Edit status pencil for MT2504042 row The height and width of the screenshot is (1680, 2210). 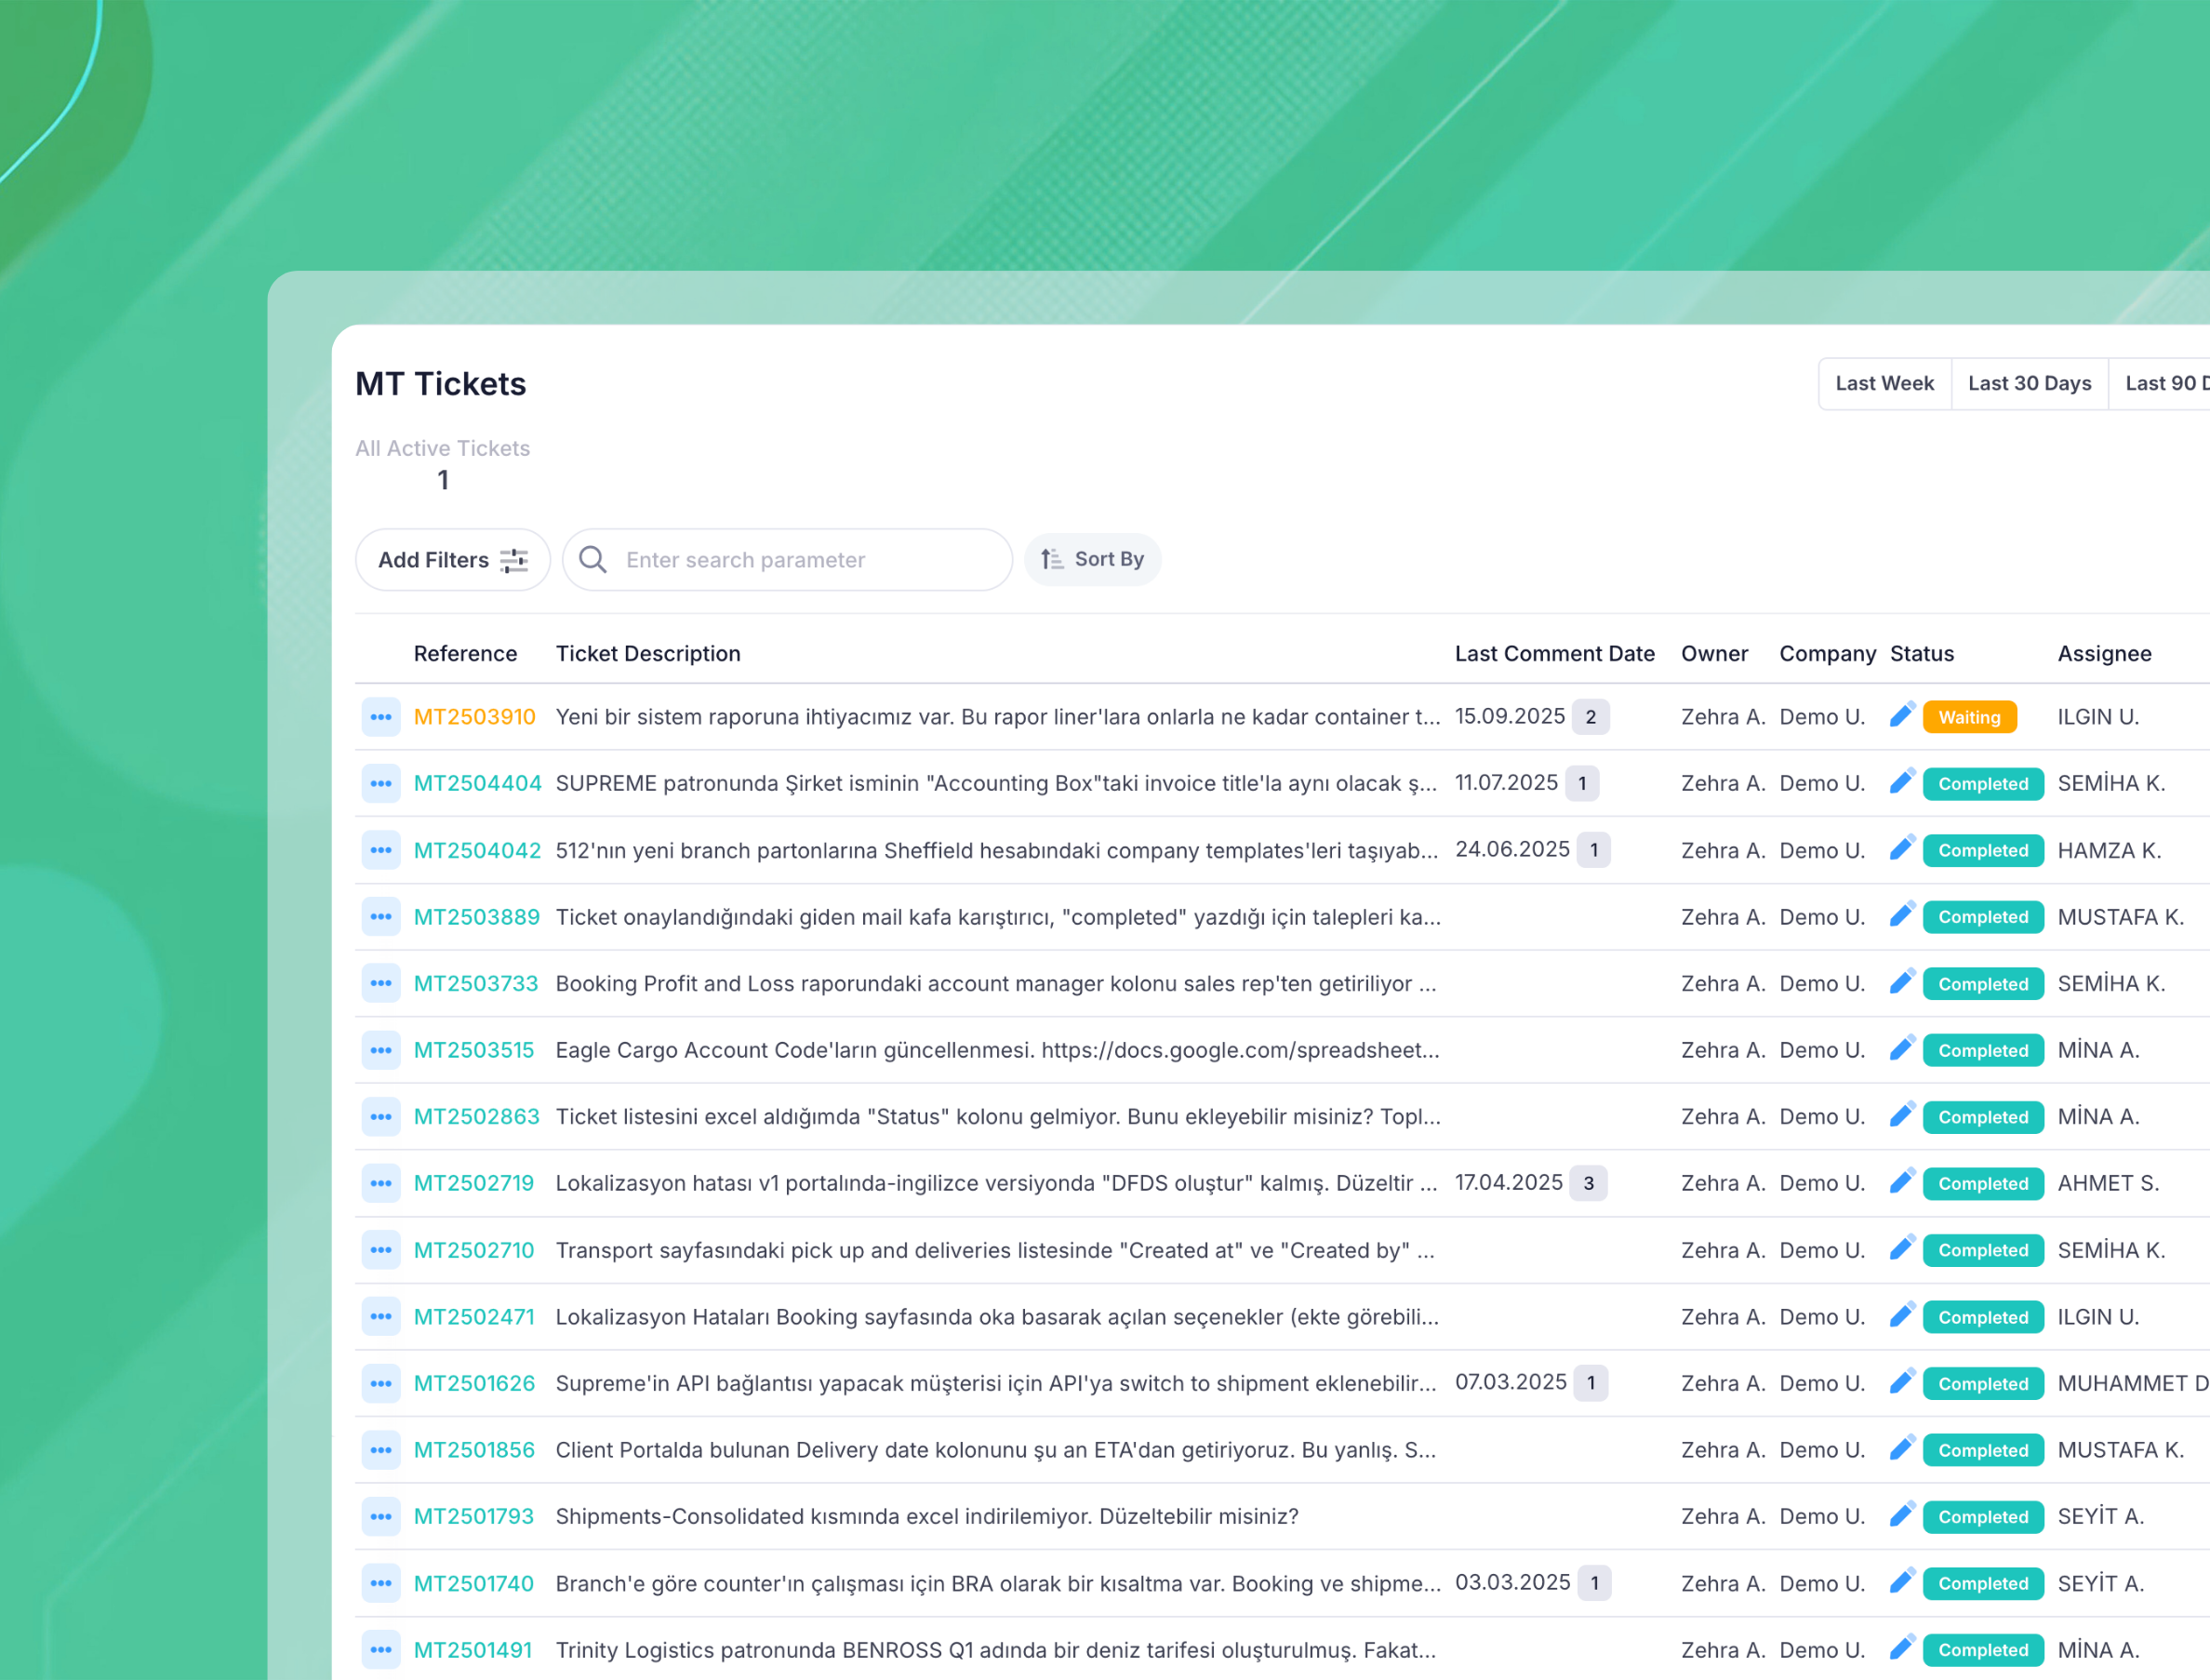(x=1901, y=849)
